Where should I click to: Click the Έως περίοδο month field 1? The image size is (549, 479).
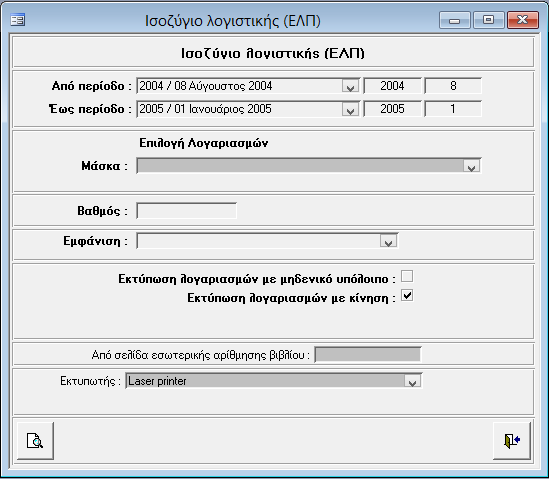[453, 109]
